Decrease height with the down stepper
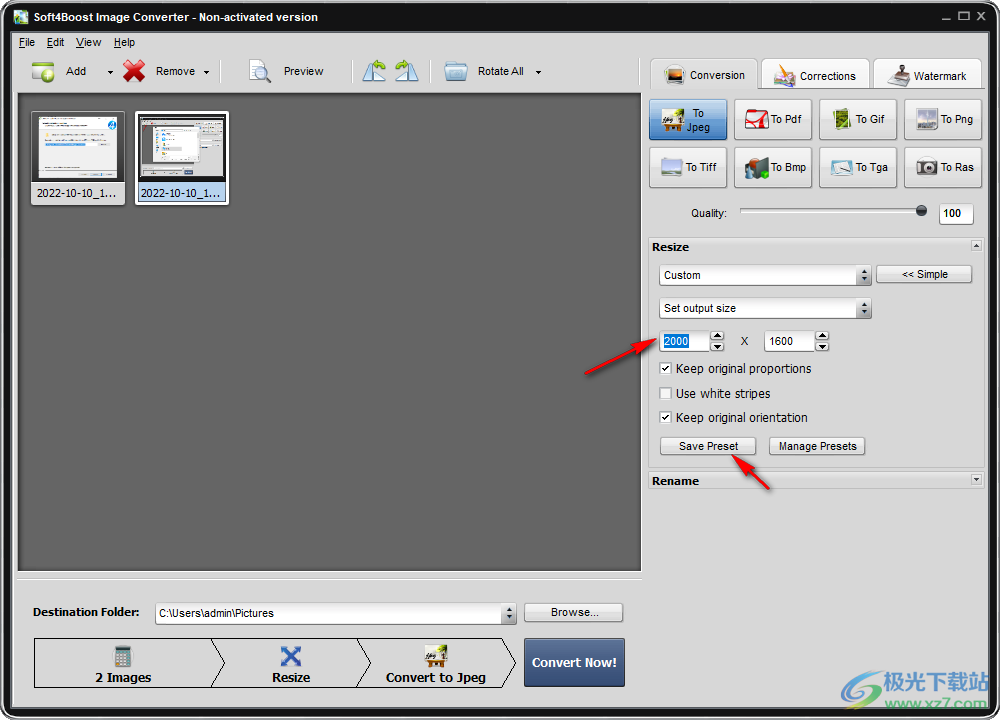The width and height of the screenshot is (1000, 720). point(822,346)
